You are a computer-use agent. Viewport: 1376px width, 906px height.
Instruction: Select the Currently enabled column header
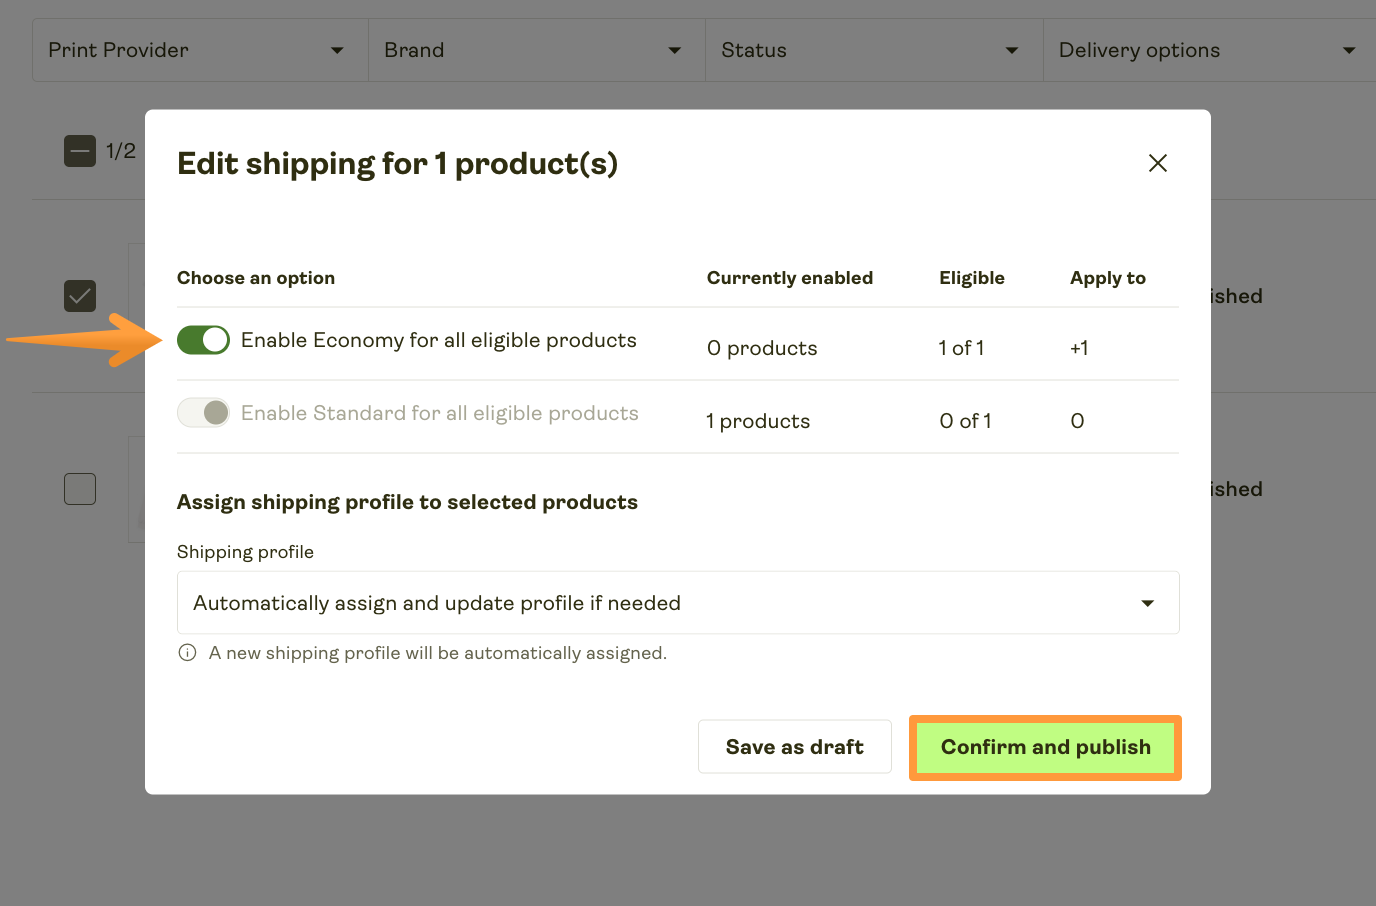tap(790, 278)
